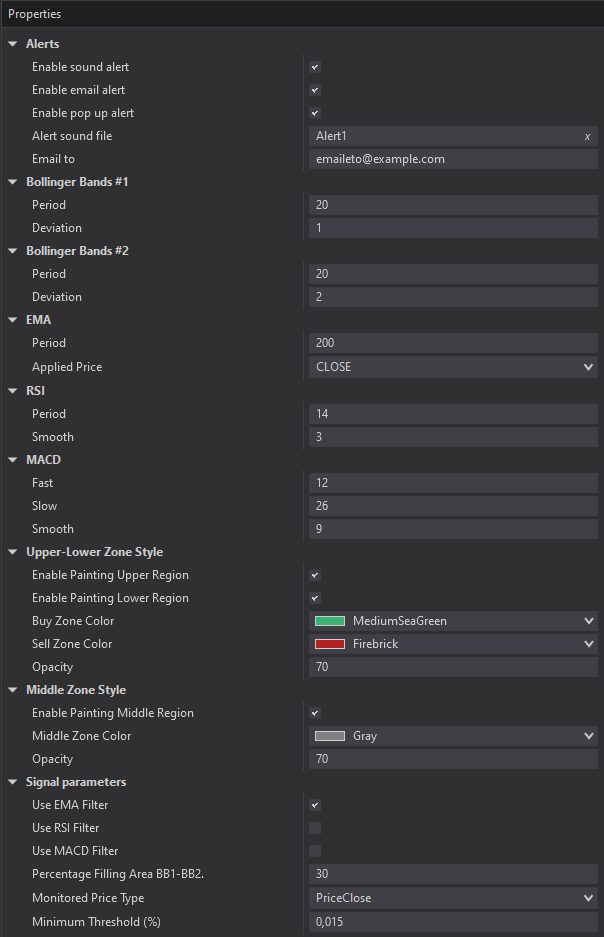Open the Monitored Price Type dropdown

click(x=453, y=898)
